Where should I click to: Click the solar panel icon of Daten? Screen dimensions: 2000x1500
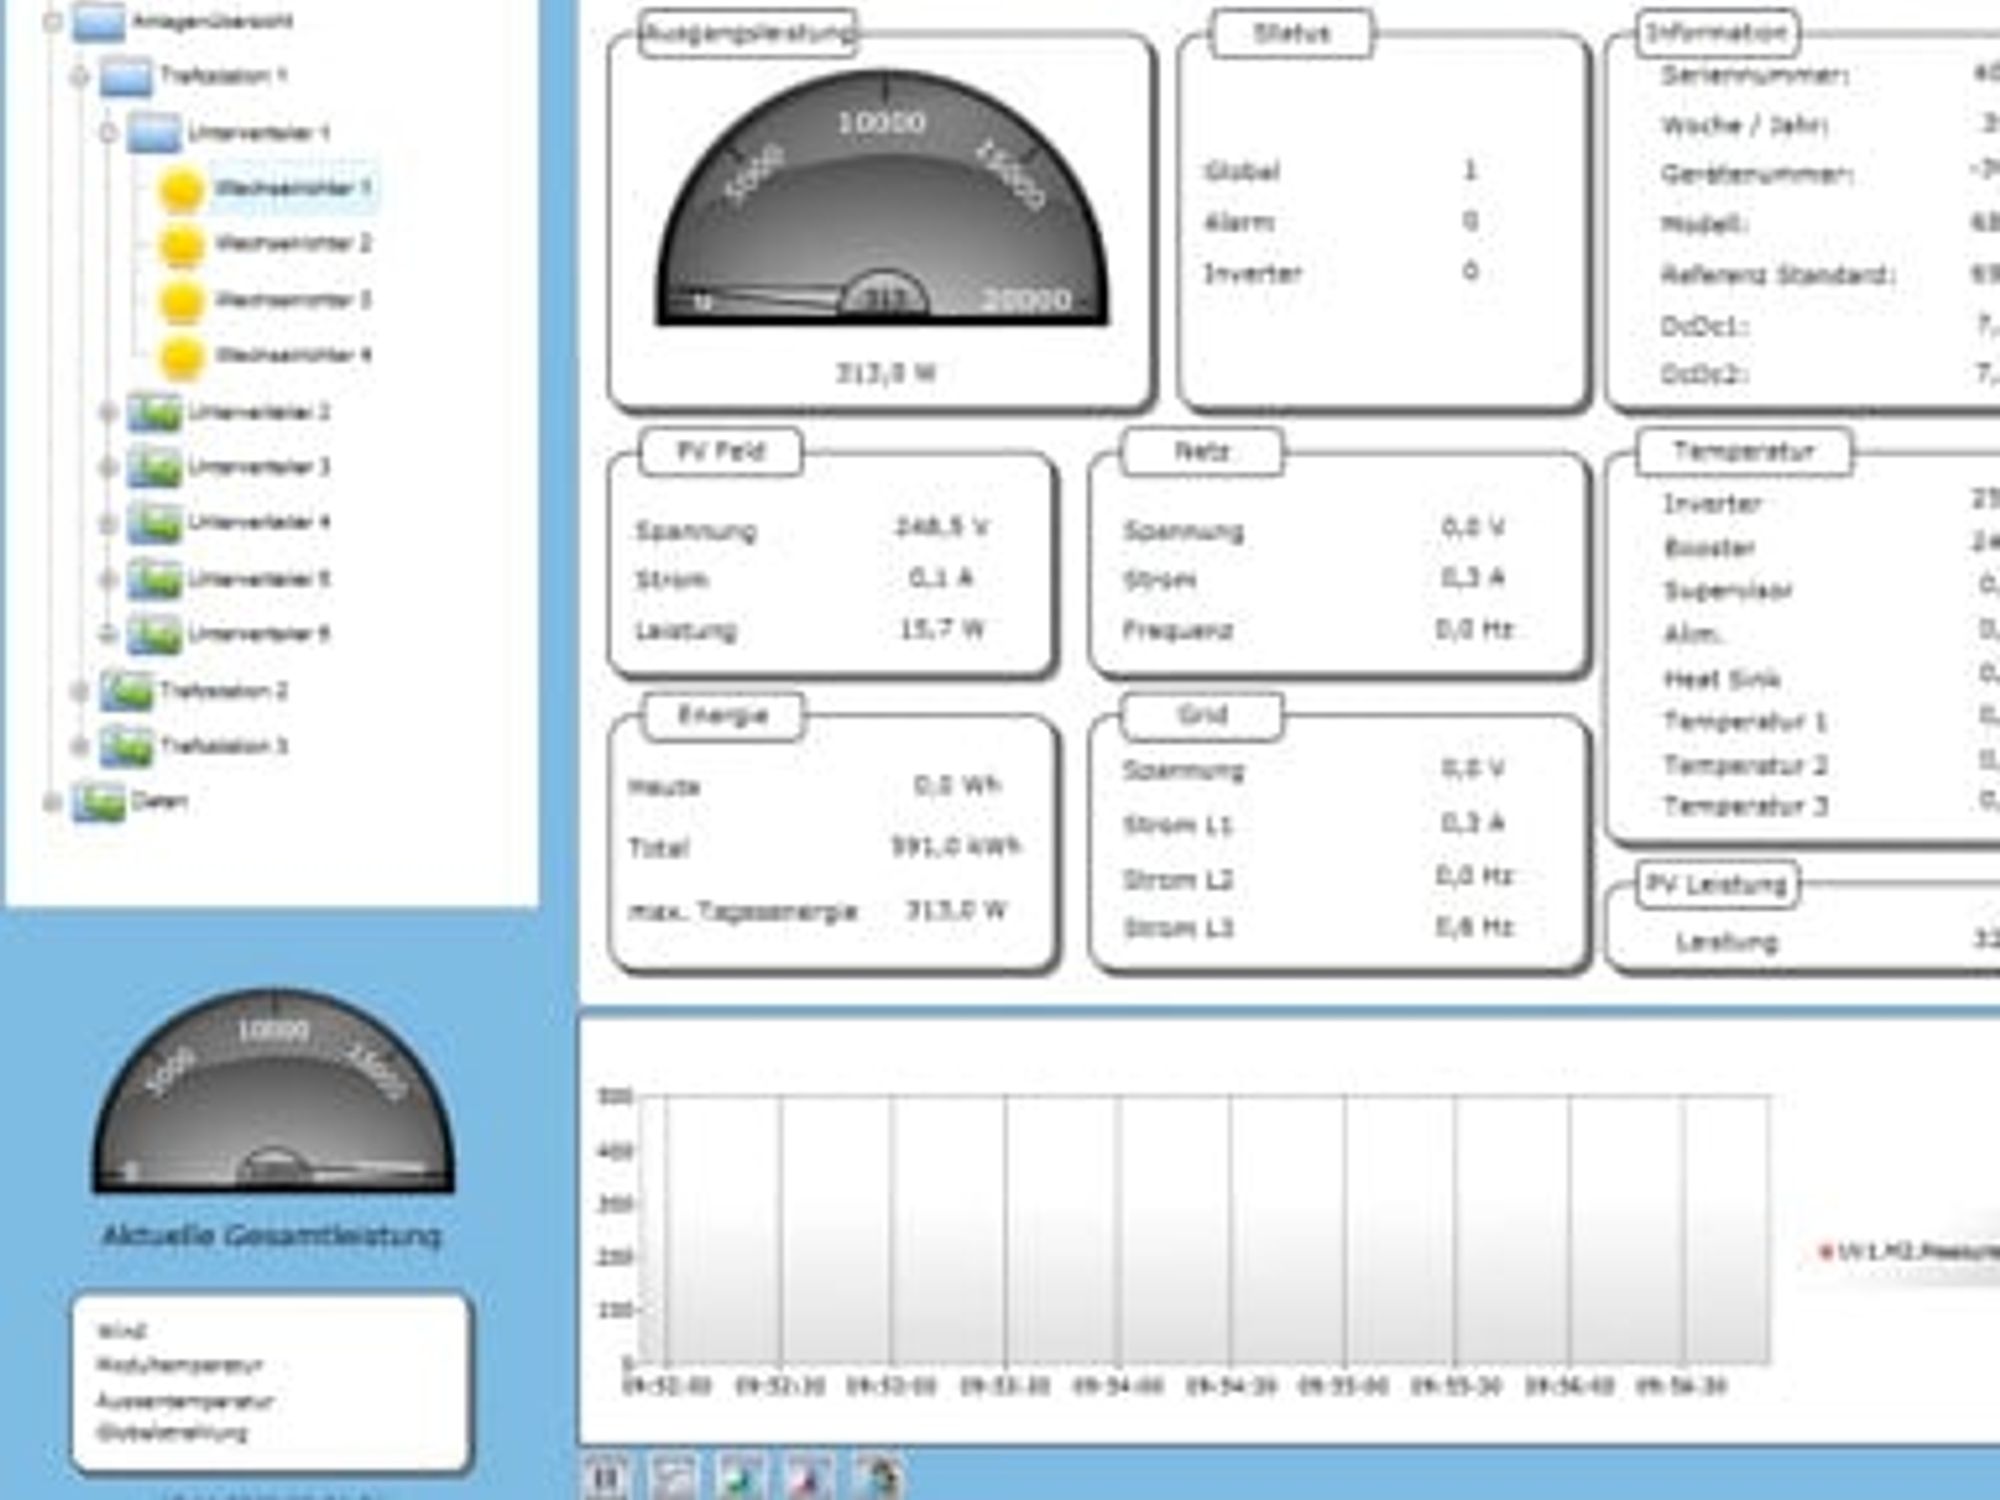click(x=99, y=802)
